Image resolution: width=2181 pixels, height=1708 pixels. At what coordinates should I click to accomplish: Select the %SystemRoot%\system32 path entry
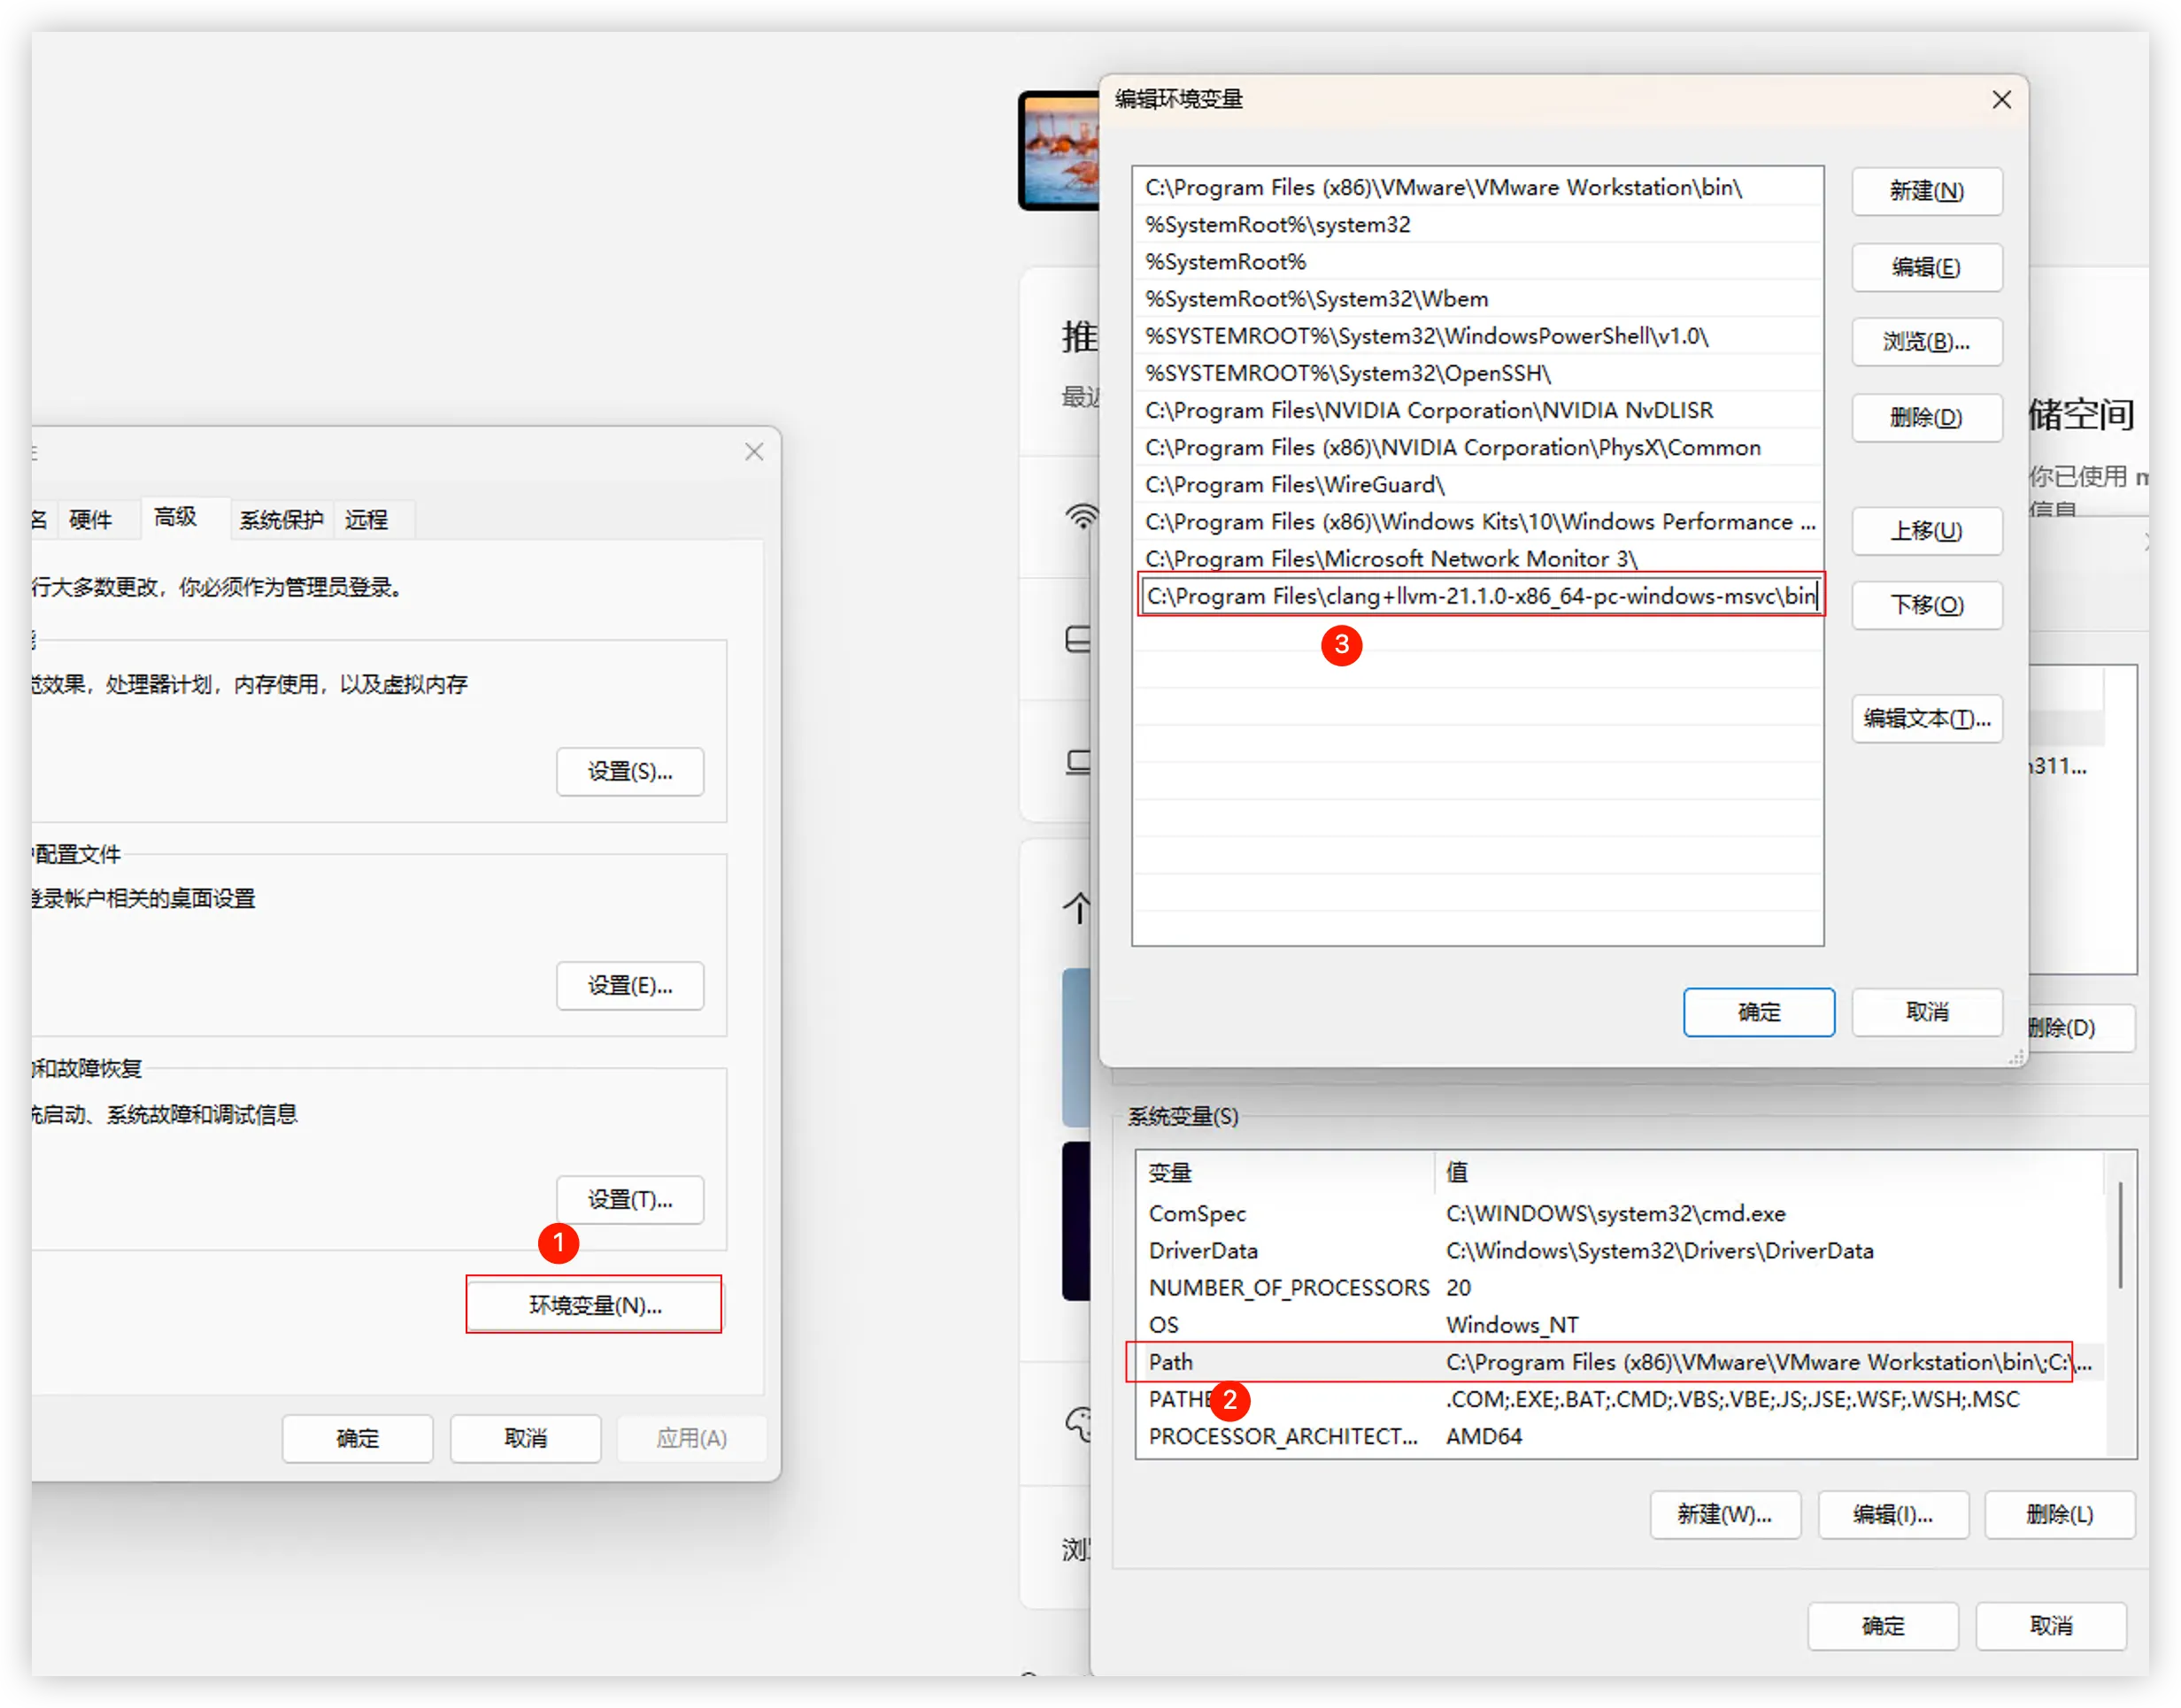tap(1278, 225)
